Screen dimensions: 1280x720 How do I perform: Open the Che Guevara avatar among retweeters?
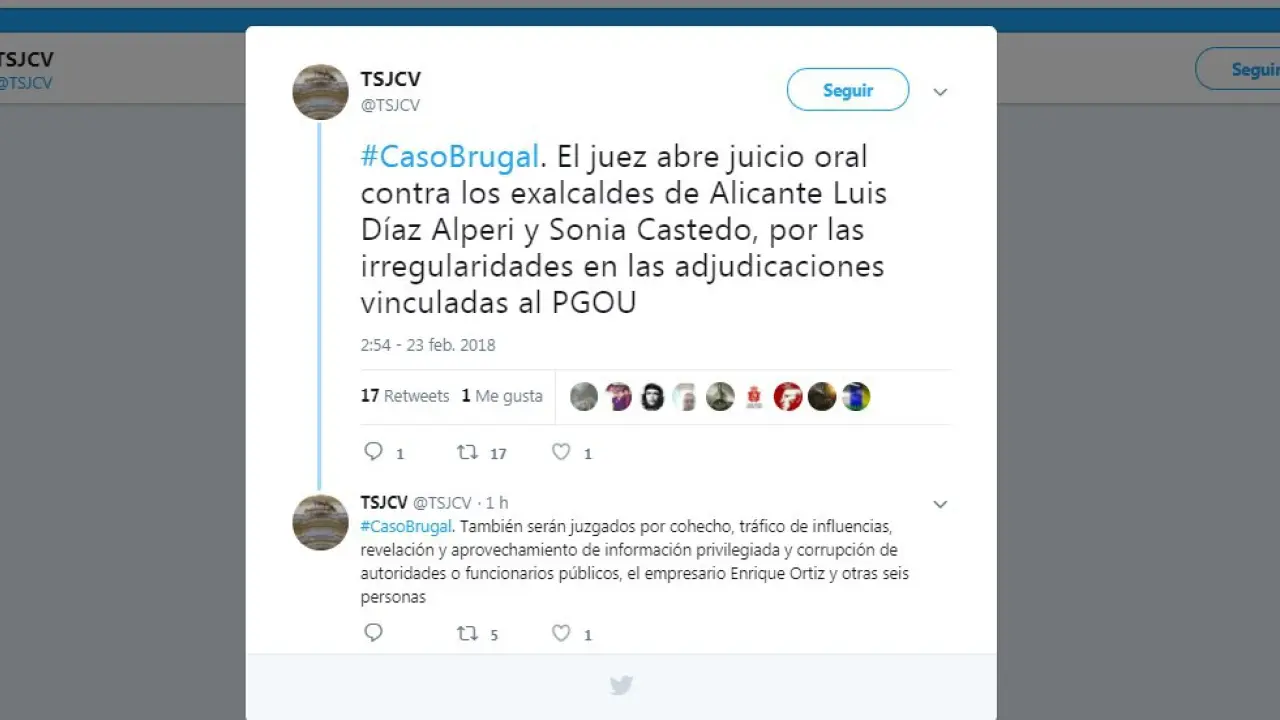point(652,397)
